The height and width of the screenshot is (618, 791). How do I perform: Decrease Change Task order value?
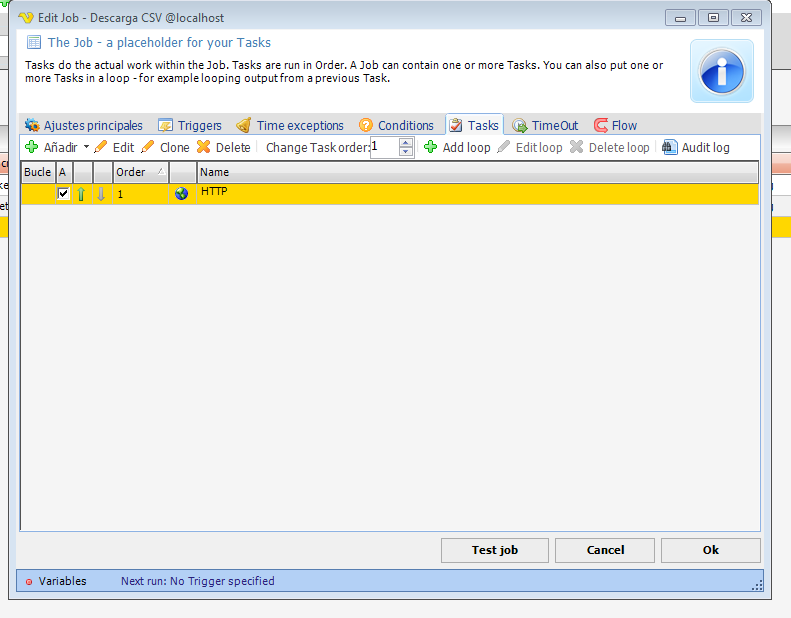pos(405,152)
